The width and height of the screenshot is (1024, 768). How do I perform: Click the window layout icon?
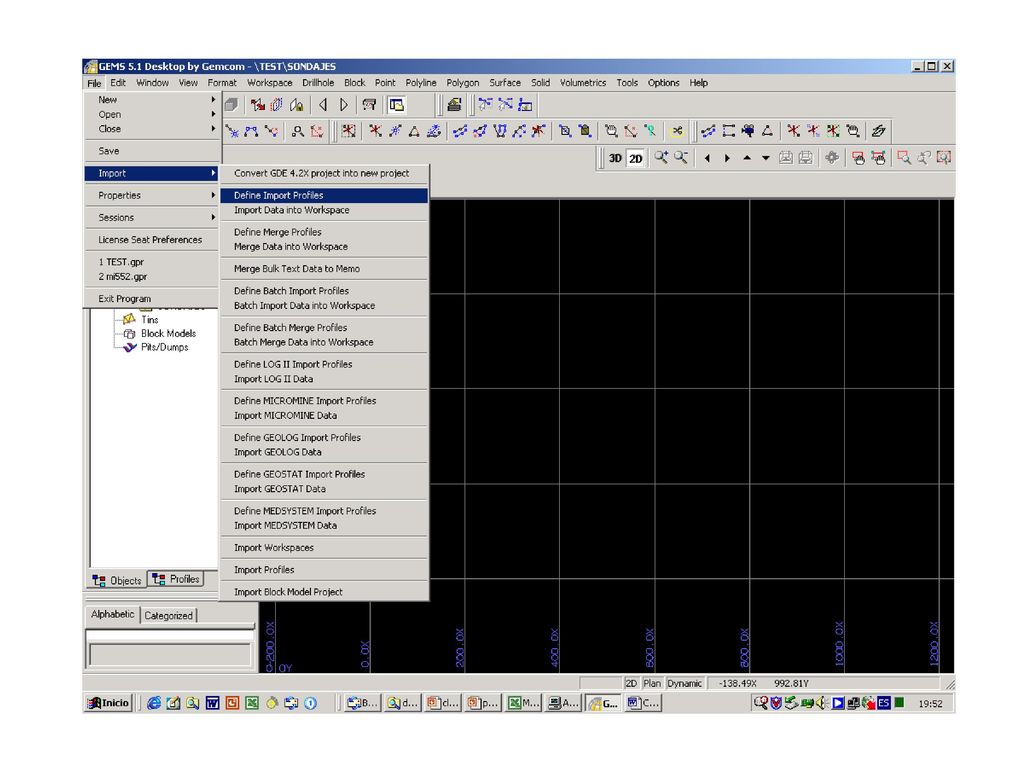pos(396,104)
